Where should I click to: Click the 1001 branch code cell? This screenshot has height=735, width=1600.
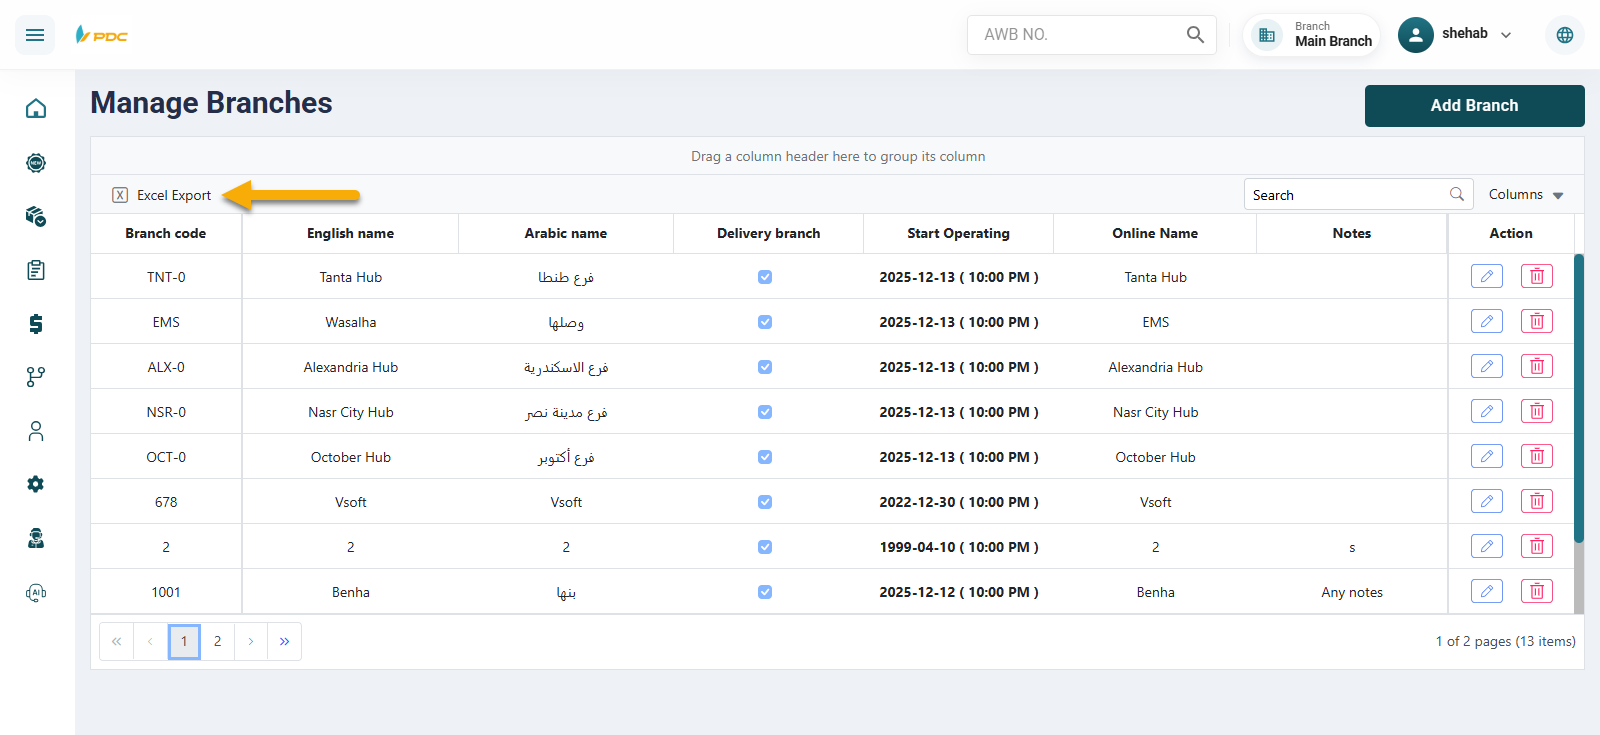click(x=166, y=592)
